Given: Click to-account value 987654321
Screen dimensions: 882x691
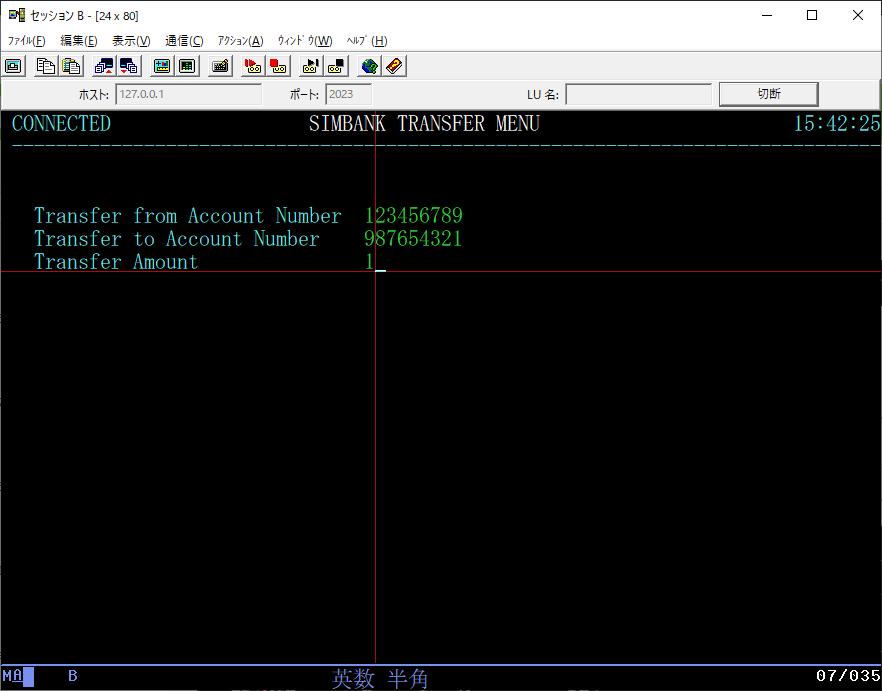Looking at the screenshot, I should pos(413,239).
